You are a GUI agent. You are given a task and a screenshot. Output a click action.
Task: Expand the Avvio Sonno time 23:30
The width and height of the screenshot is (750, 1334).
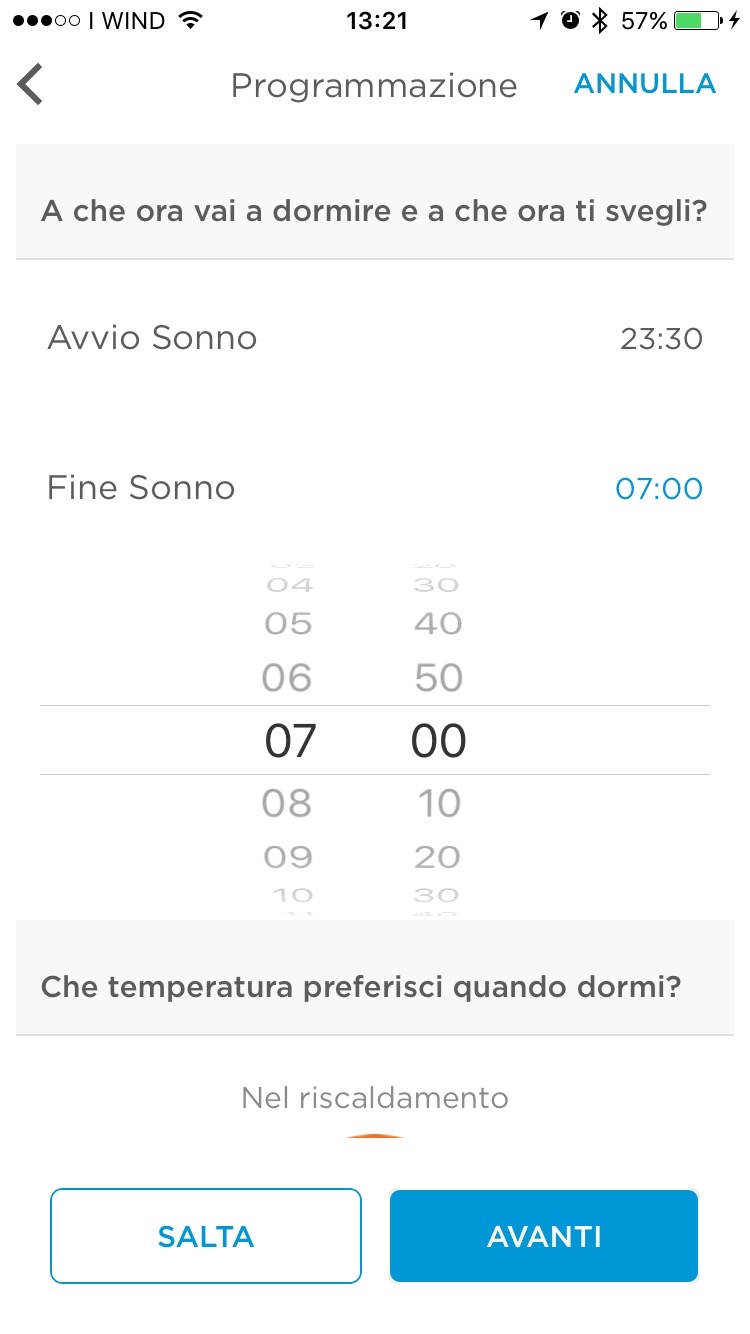(661, 339)
